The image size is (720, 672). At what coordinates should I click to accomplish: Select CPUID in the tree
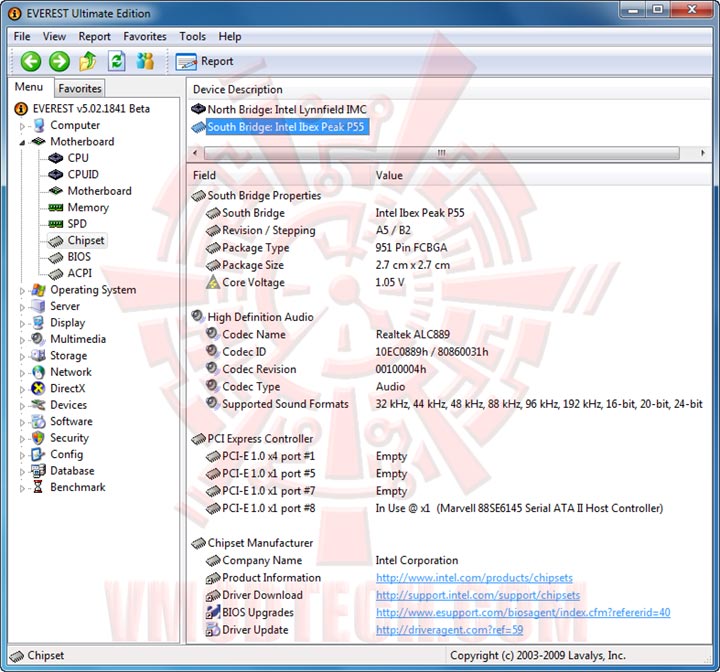83,175
